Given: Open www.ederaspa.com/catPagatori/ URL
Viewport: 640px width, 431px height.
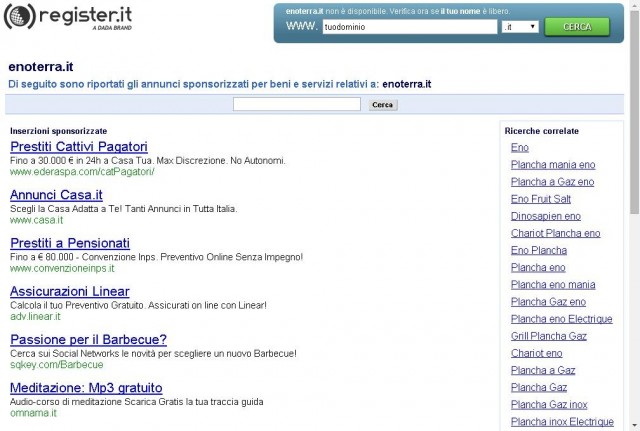Looking at the screenshot, I should click(82, 172).
